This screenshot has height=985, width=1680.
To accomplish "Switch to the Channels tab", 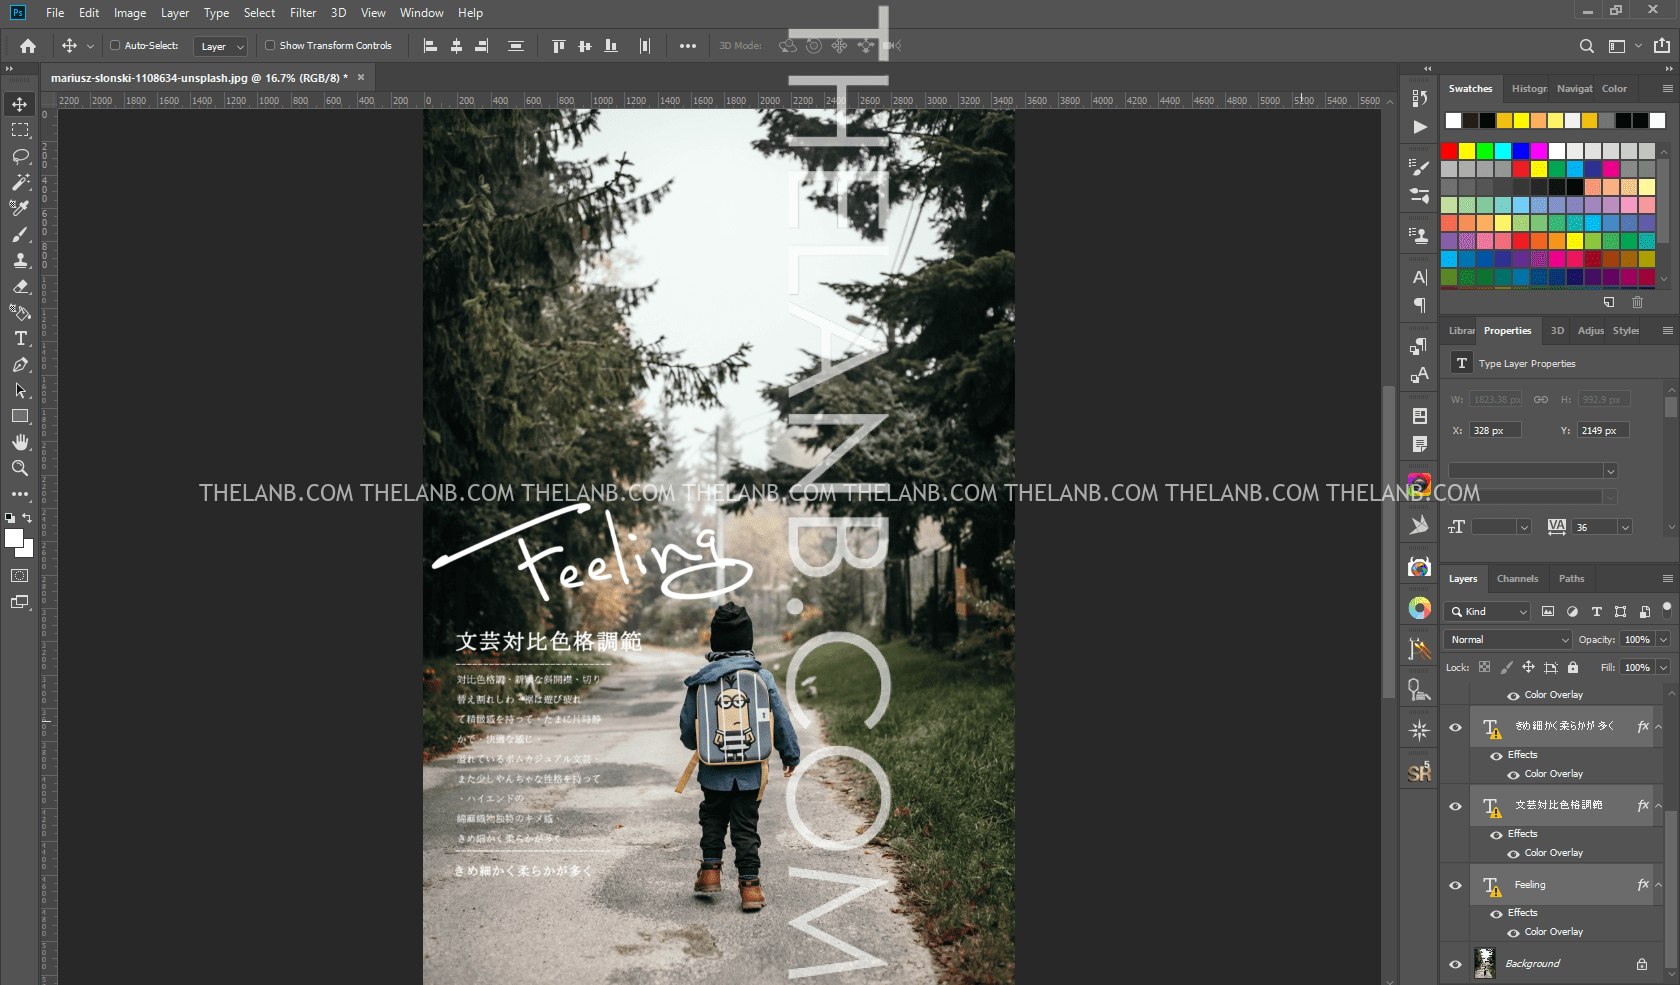I will [1517, 579].
